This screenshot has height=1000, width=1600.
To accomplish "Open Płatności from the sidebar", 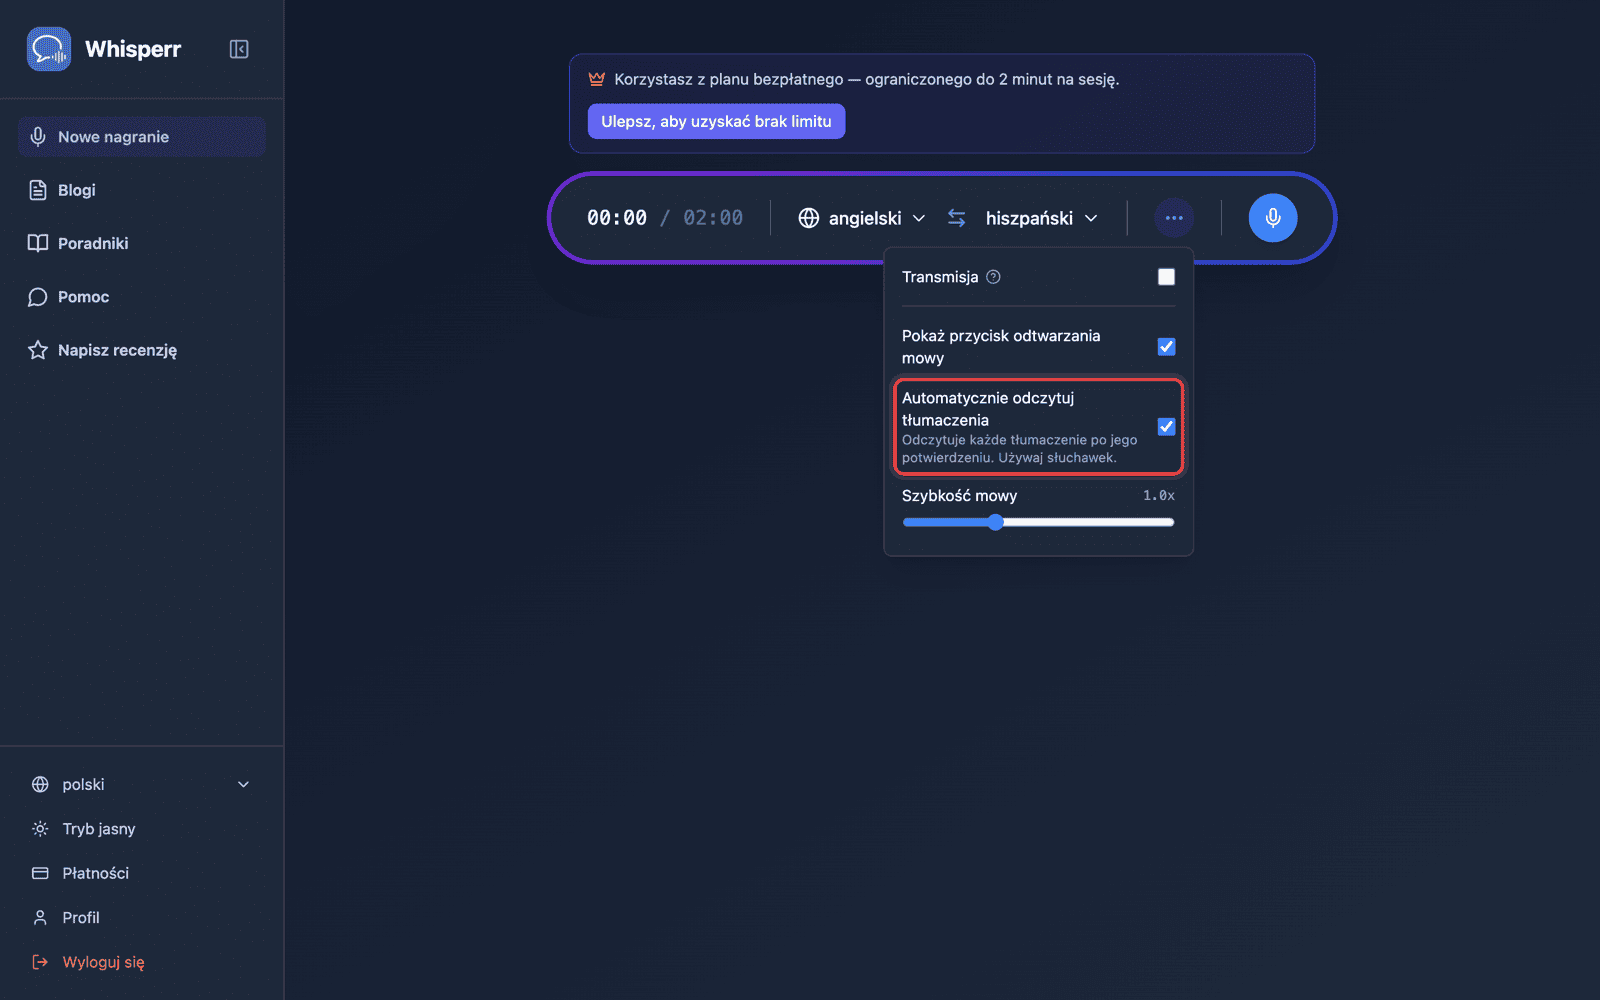I will (x=141, y=873).
